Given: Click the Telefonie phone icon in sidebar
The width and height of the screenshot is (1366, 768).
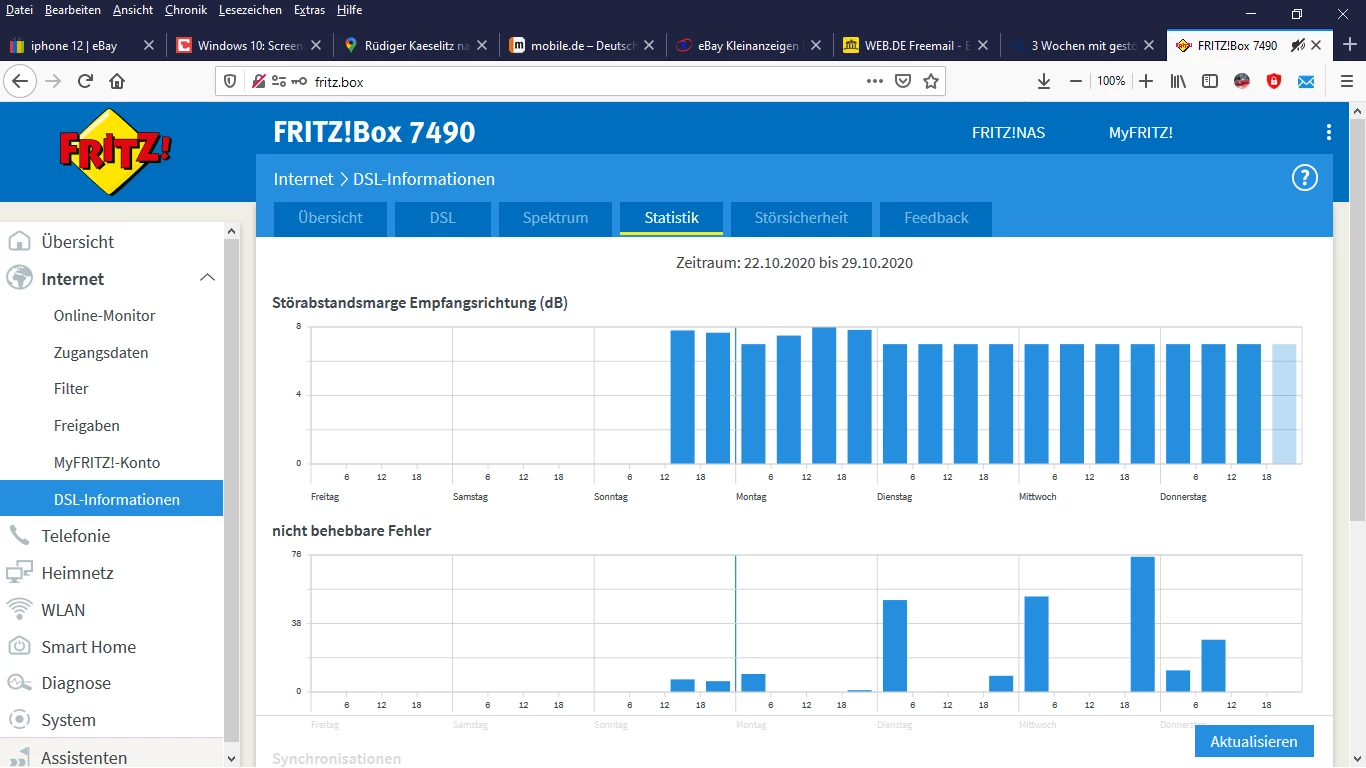Looking at the screenshot, I should (x=19, y=536).
